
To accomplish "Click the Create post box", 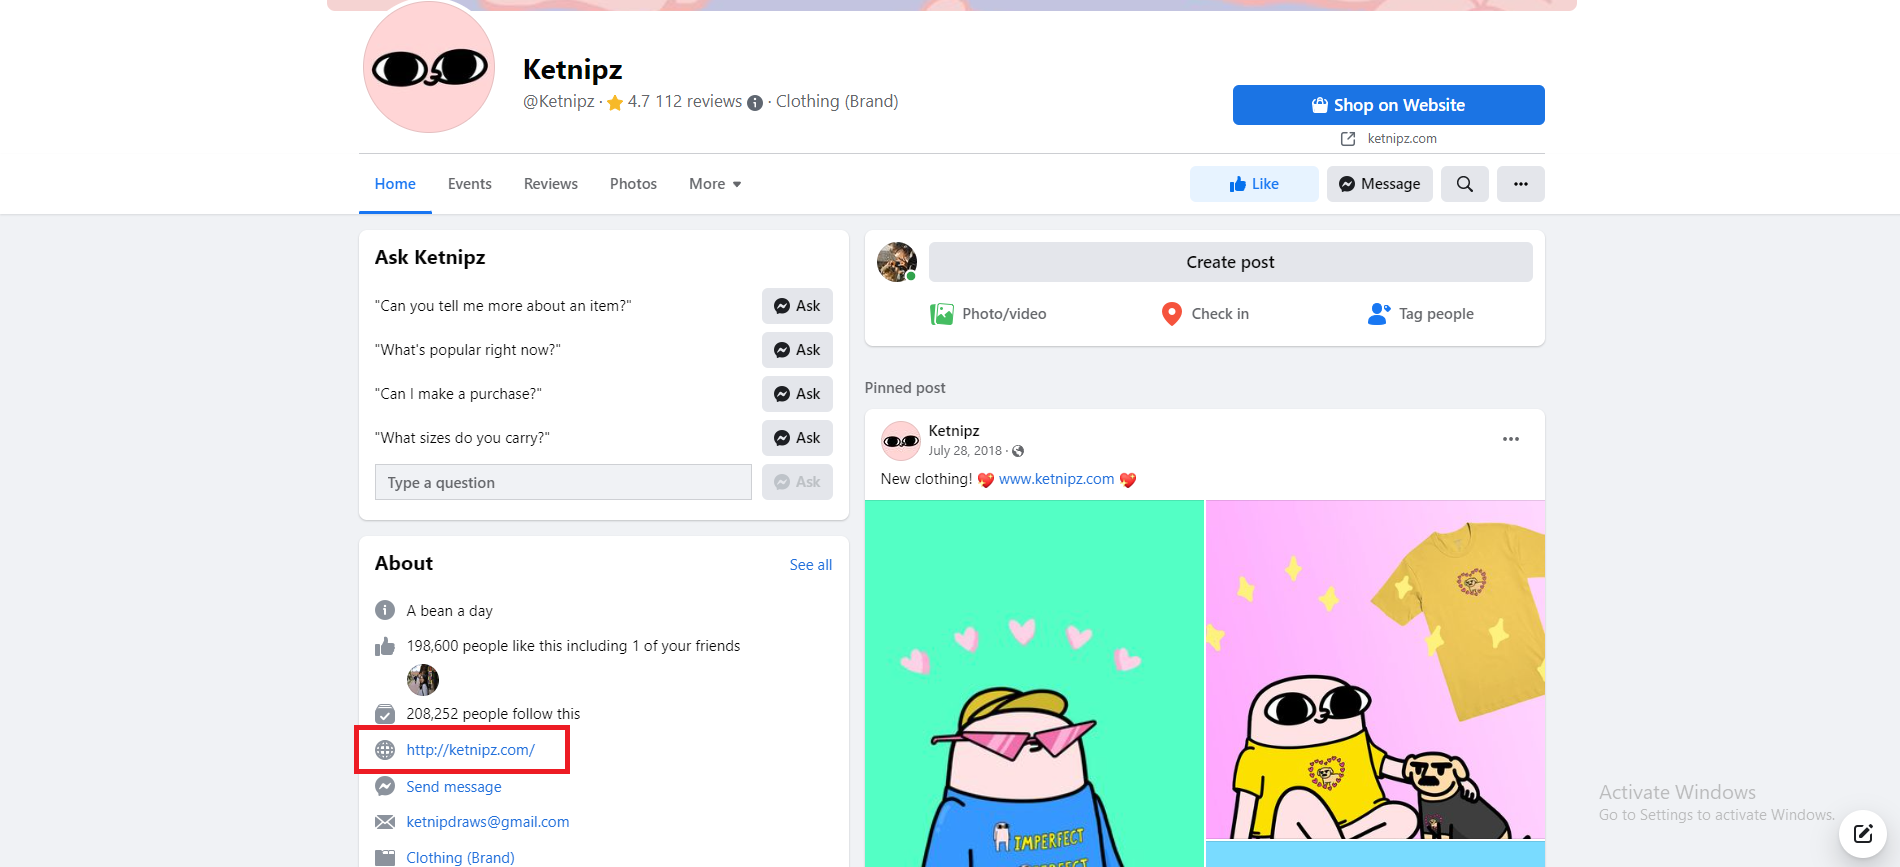I will pos(1230,262).
